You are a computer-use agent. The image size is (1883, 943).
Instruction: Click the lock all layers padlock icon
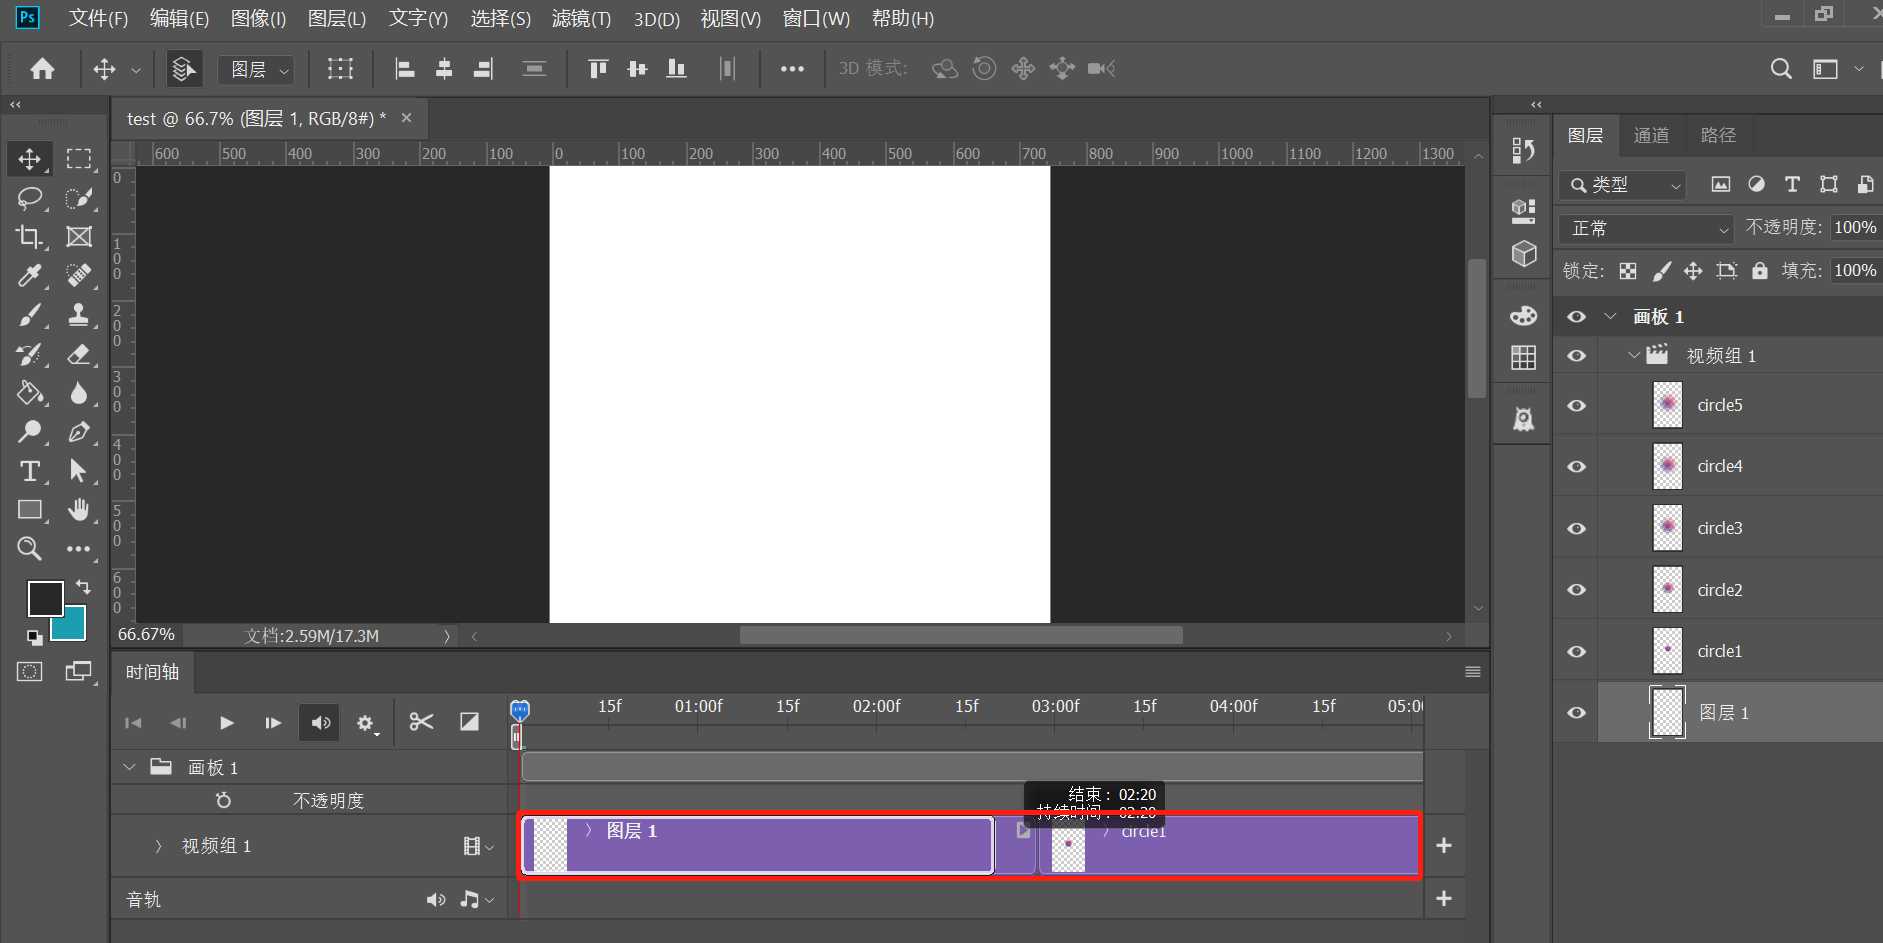(x=1760, y=271)
